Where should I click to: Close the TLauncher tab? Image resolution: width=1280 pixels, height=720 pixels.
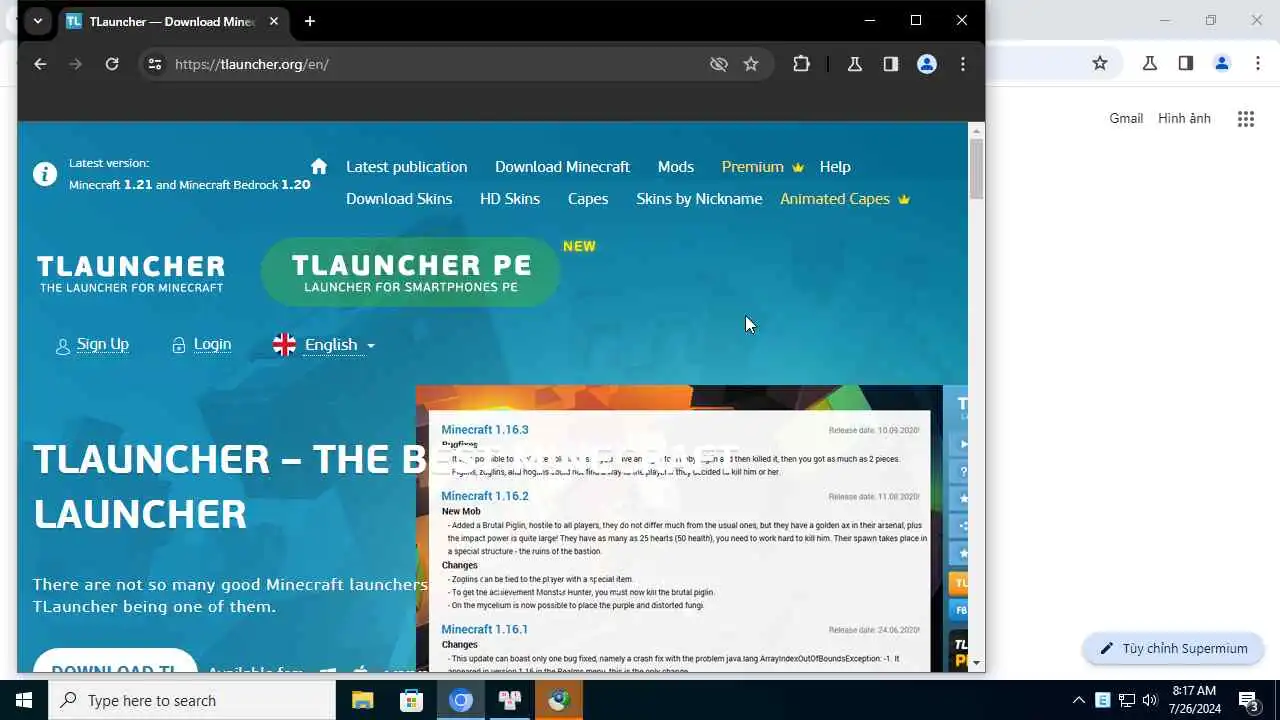pos(274,21)
